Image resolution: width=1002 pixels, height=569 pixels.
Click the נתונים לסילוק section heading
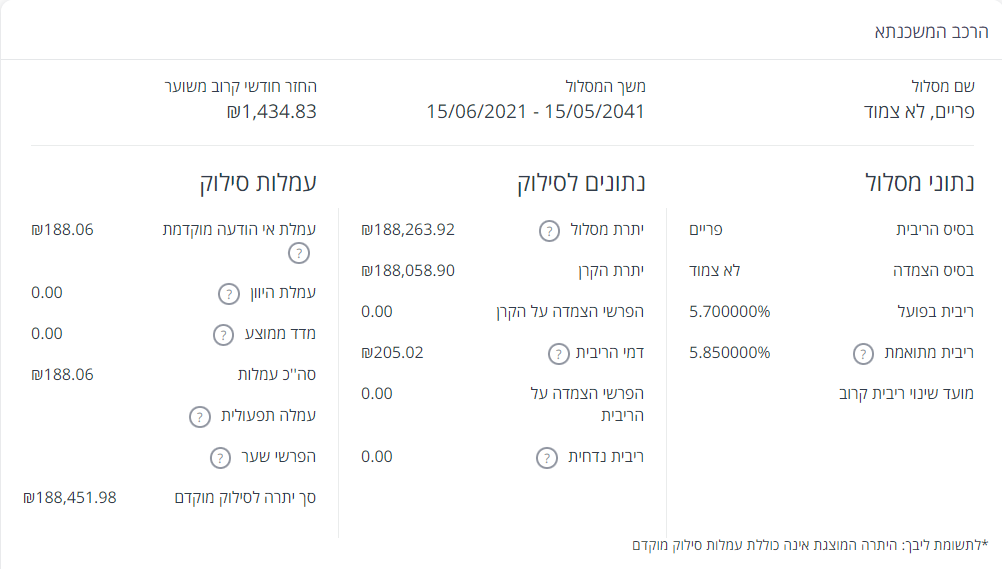581,183
